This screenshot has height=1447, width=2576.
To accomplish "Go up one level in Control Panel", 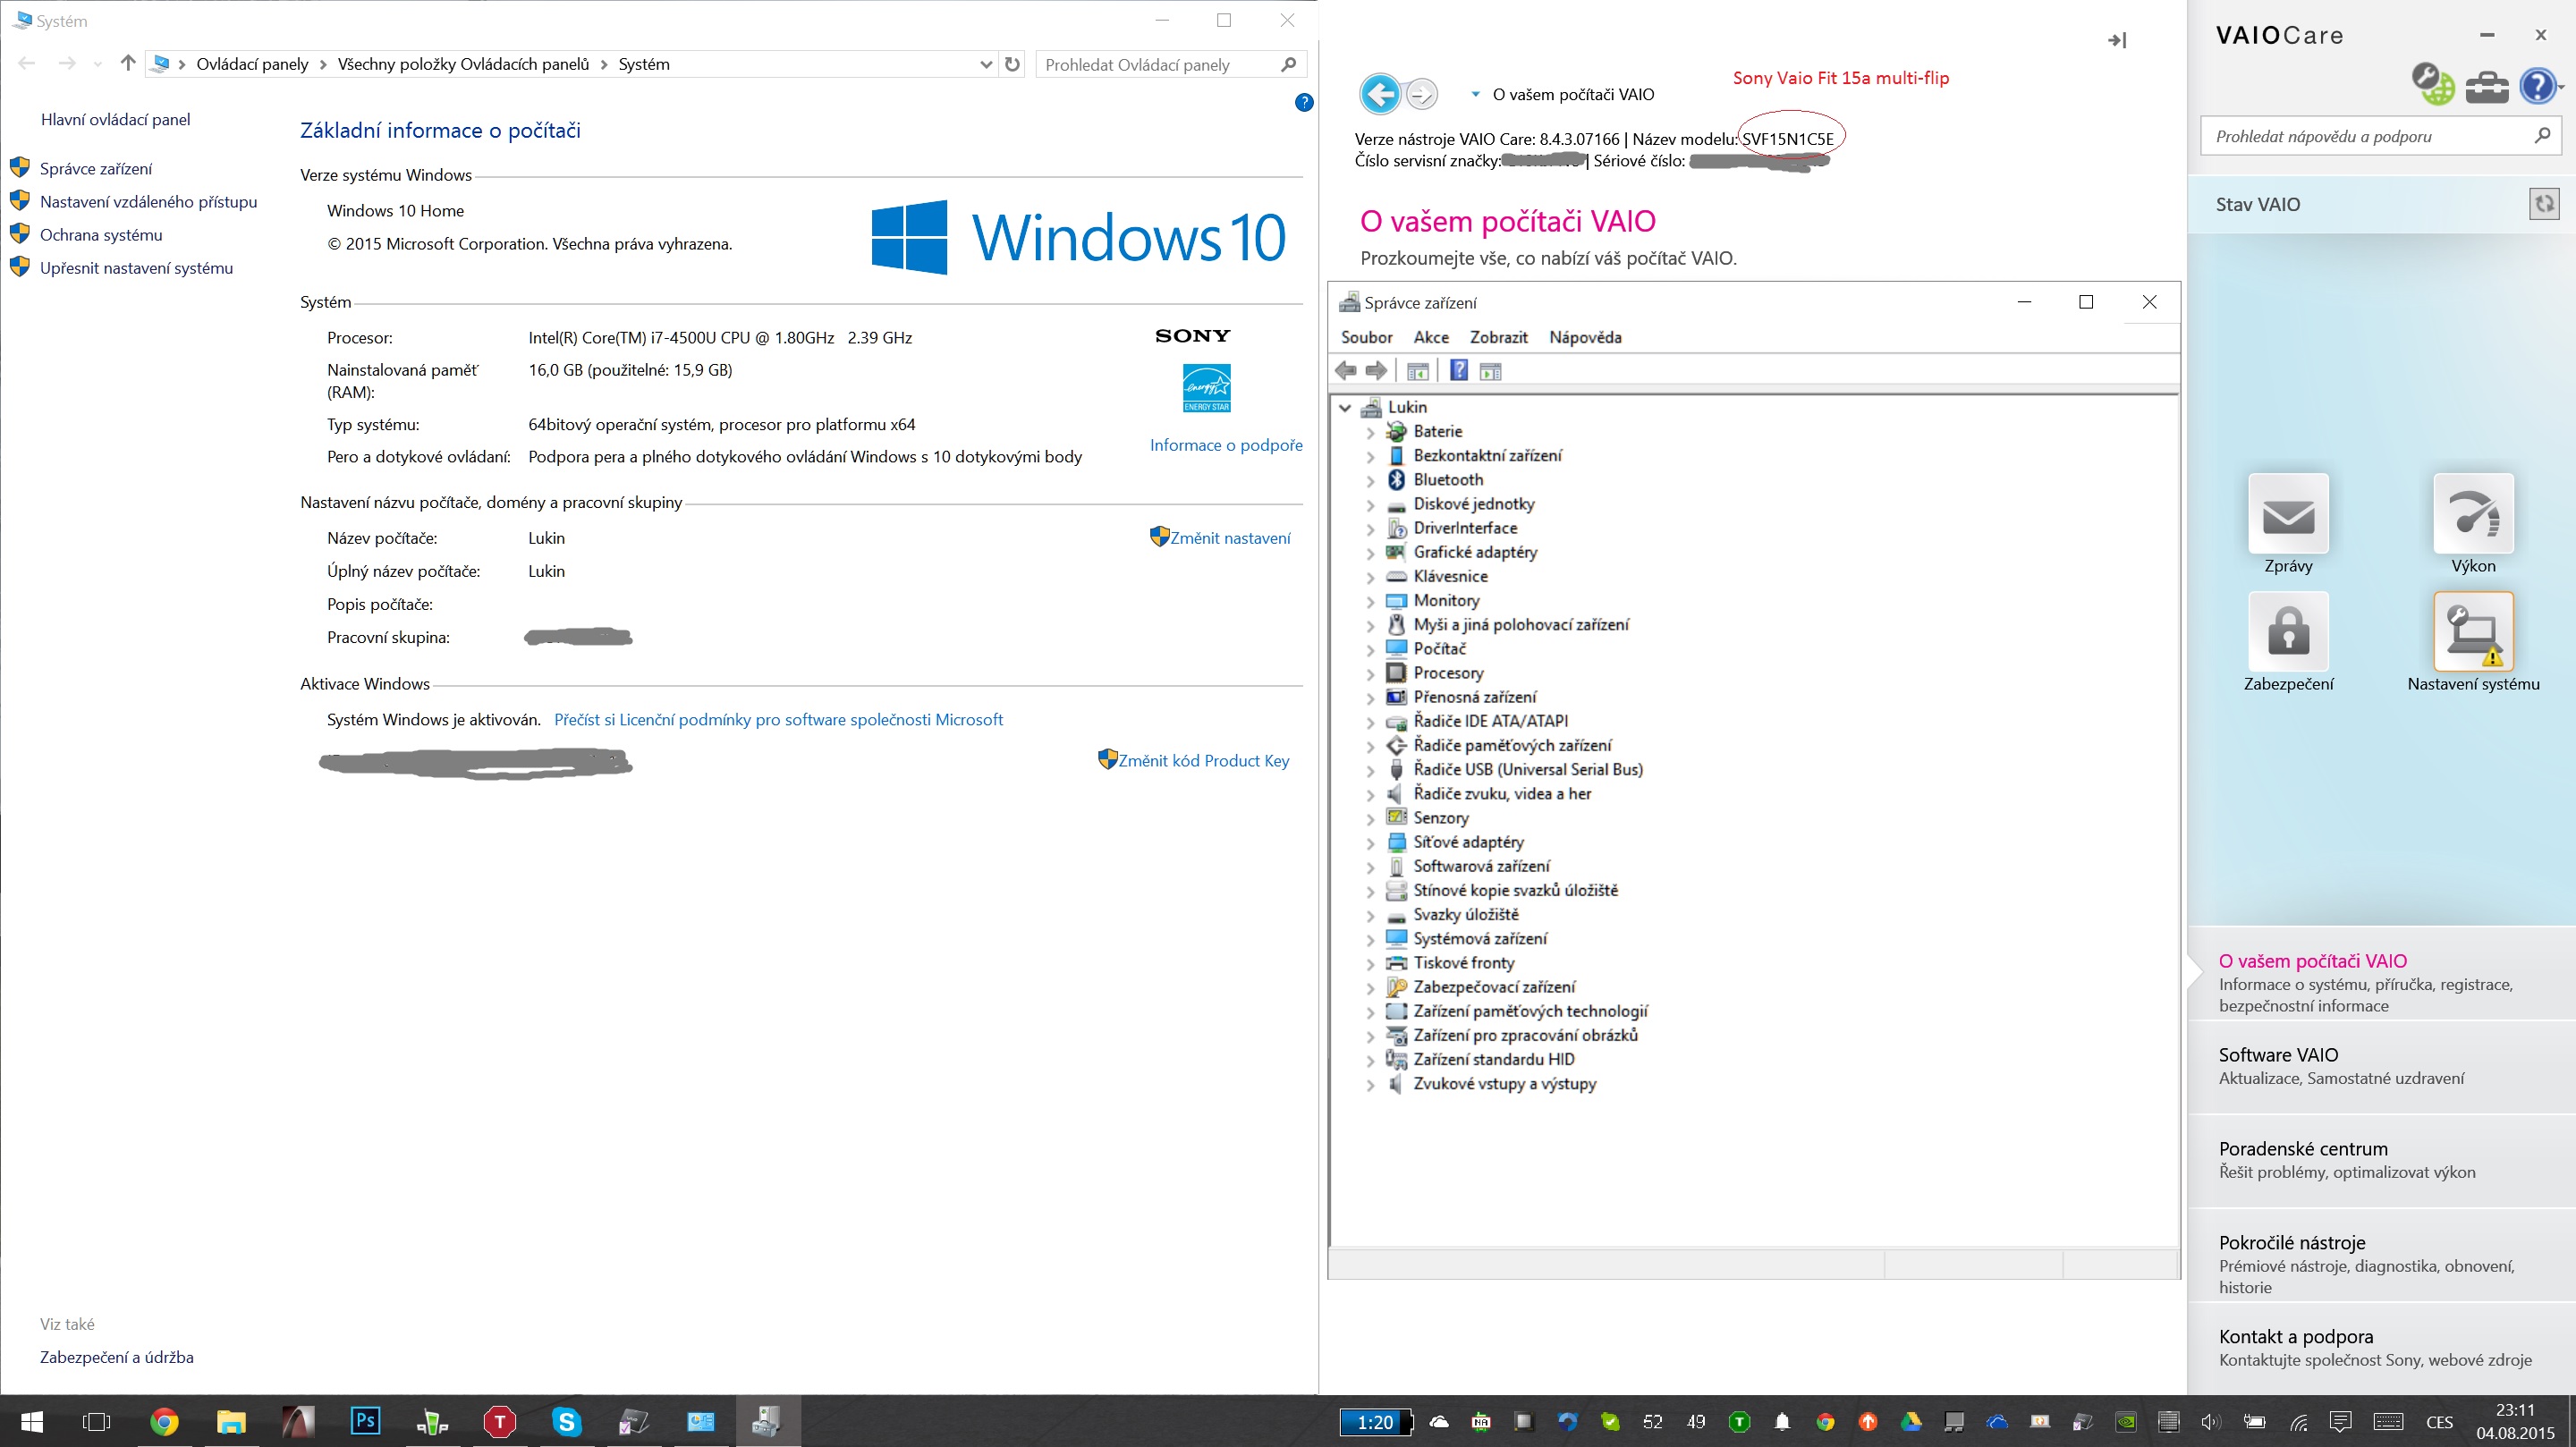I will click(128, 63).
